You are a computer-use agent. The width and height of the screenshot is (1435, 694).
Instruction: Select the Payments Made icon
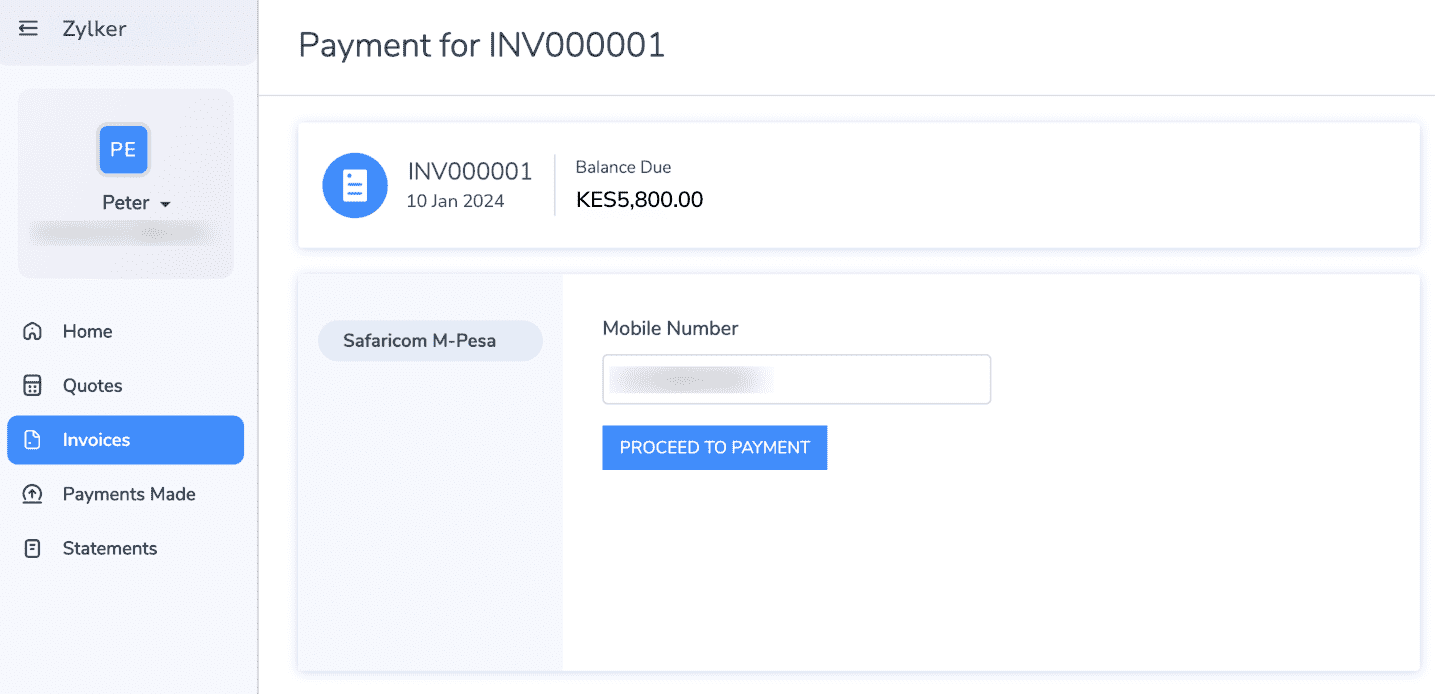[31, 493]
